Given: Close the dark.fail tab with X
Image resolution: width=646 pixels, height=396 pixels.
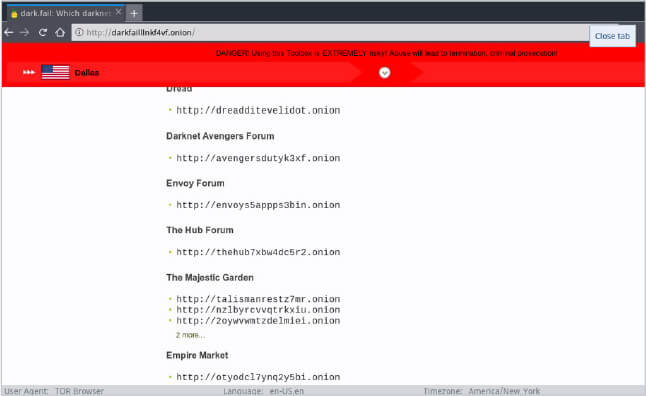Looking at the screenshot, I should (119, 12).
